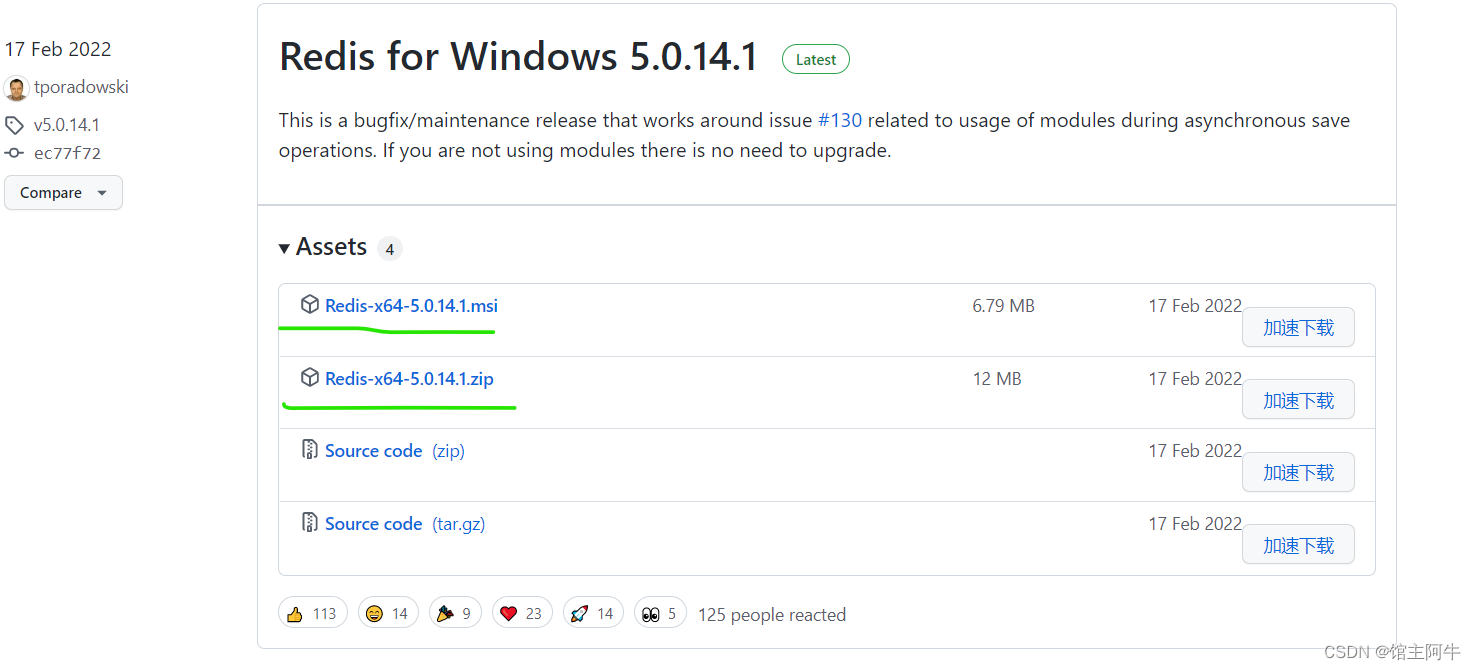The height and width of the screenshot is (670, 1476).
Task: Download Redis-x64-5.0.14.1.zip
Action: point(409,379)
